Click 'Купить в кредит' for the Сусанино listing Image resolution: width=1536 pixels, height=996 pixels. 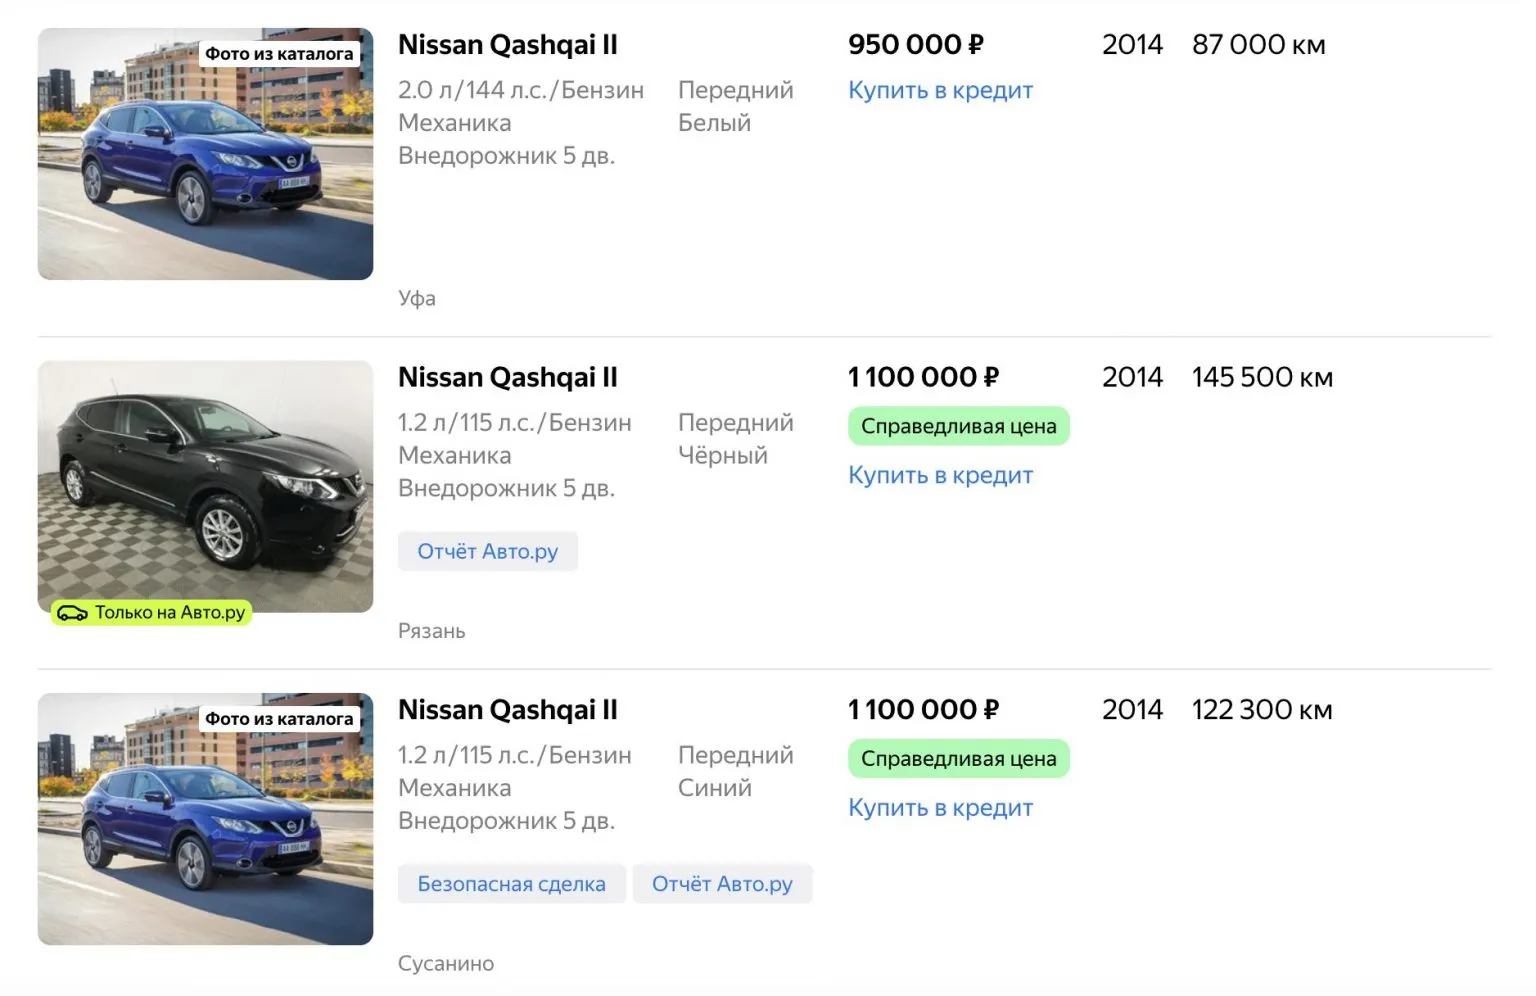point(940,808)
